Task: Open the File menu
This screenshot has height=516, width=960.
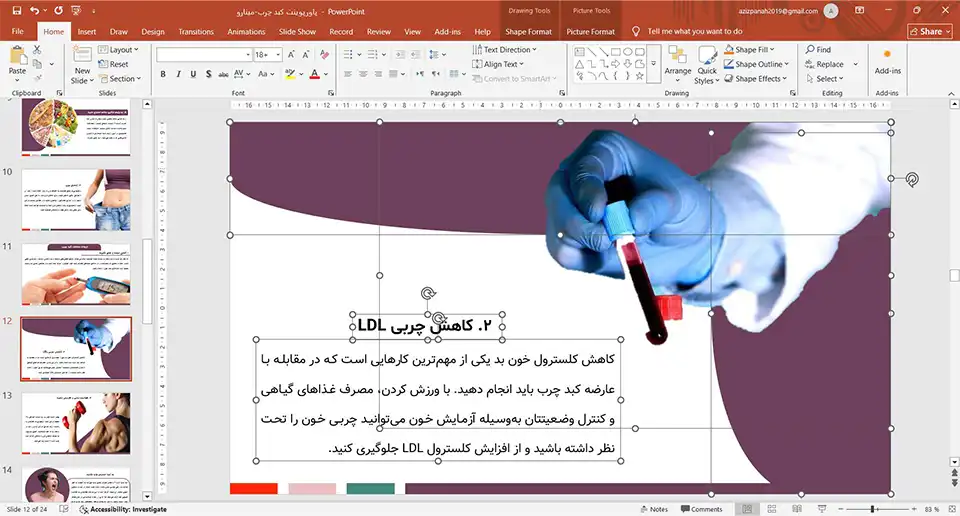Action: pos(18,31)
